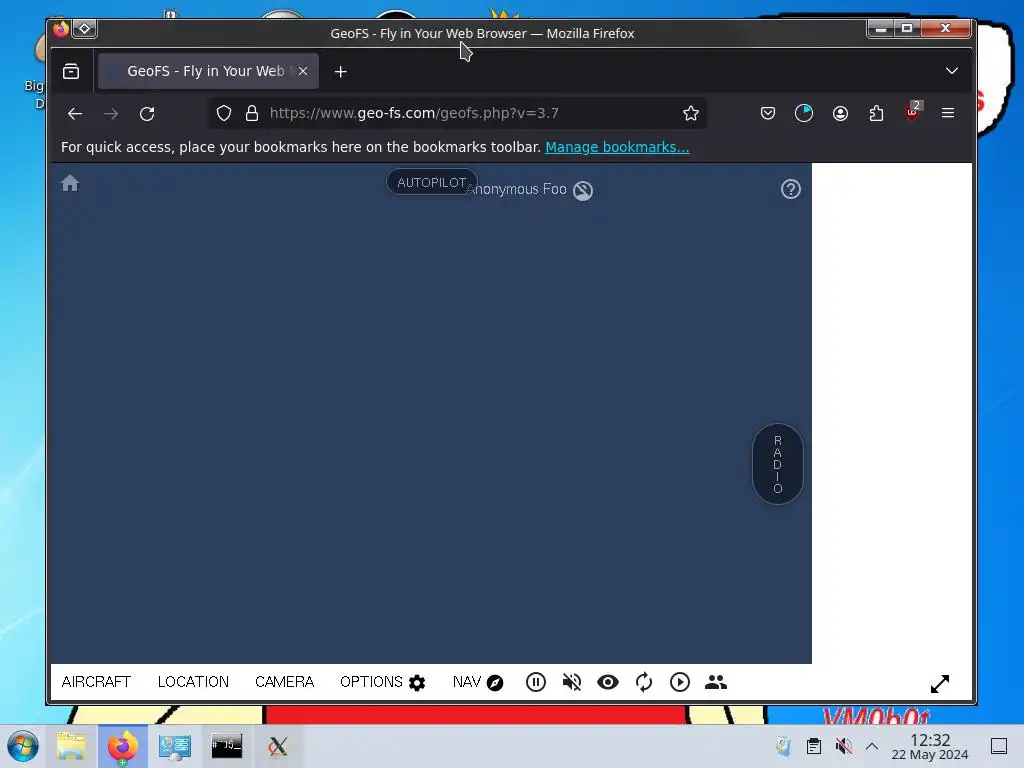Viewport: 1024px width, 768px height.
Task: Open the clipboard tray icon
Action: 814,746
